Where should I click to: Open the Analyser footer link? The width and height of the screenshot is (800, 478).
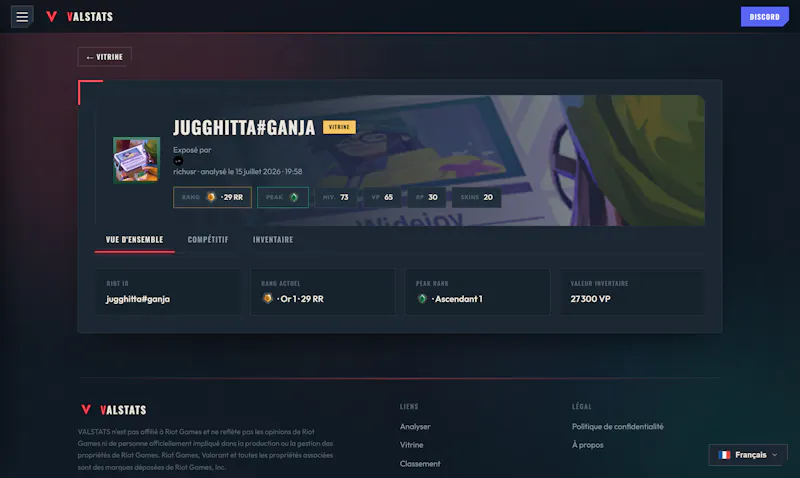click(x=415, y=426)
